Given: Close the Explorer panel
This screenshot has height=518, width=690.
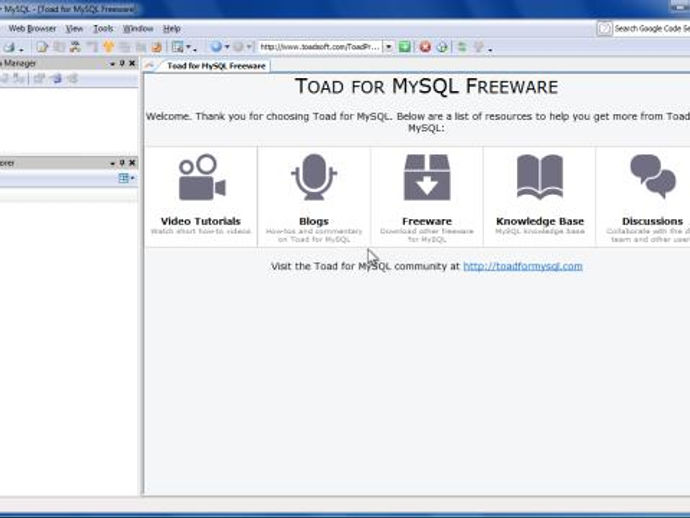Looking at the screenshot, I should click(132, 163).
